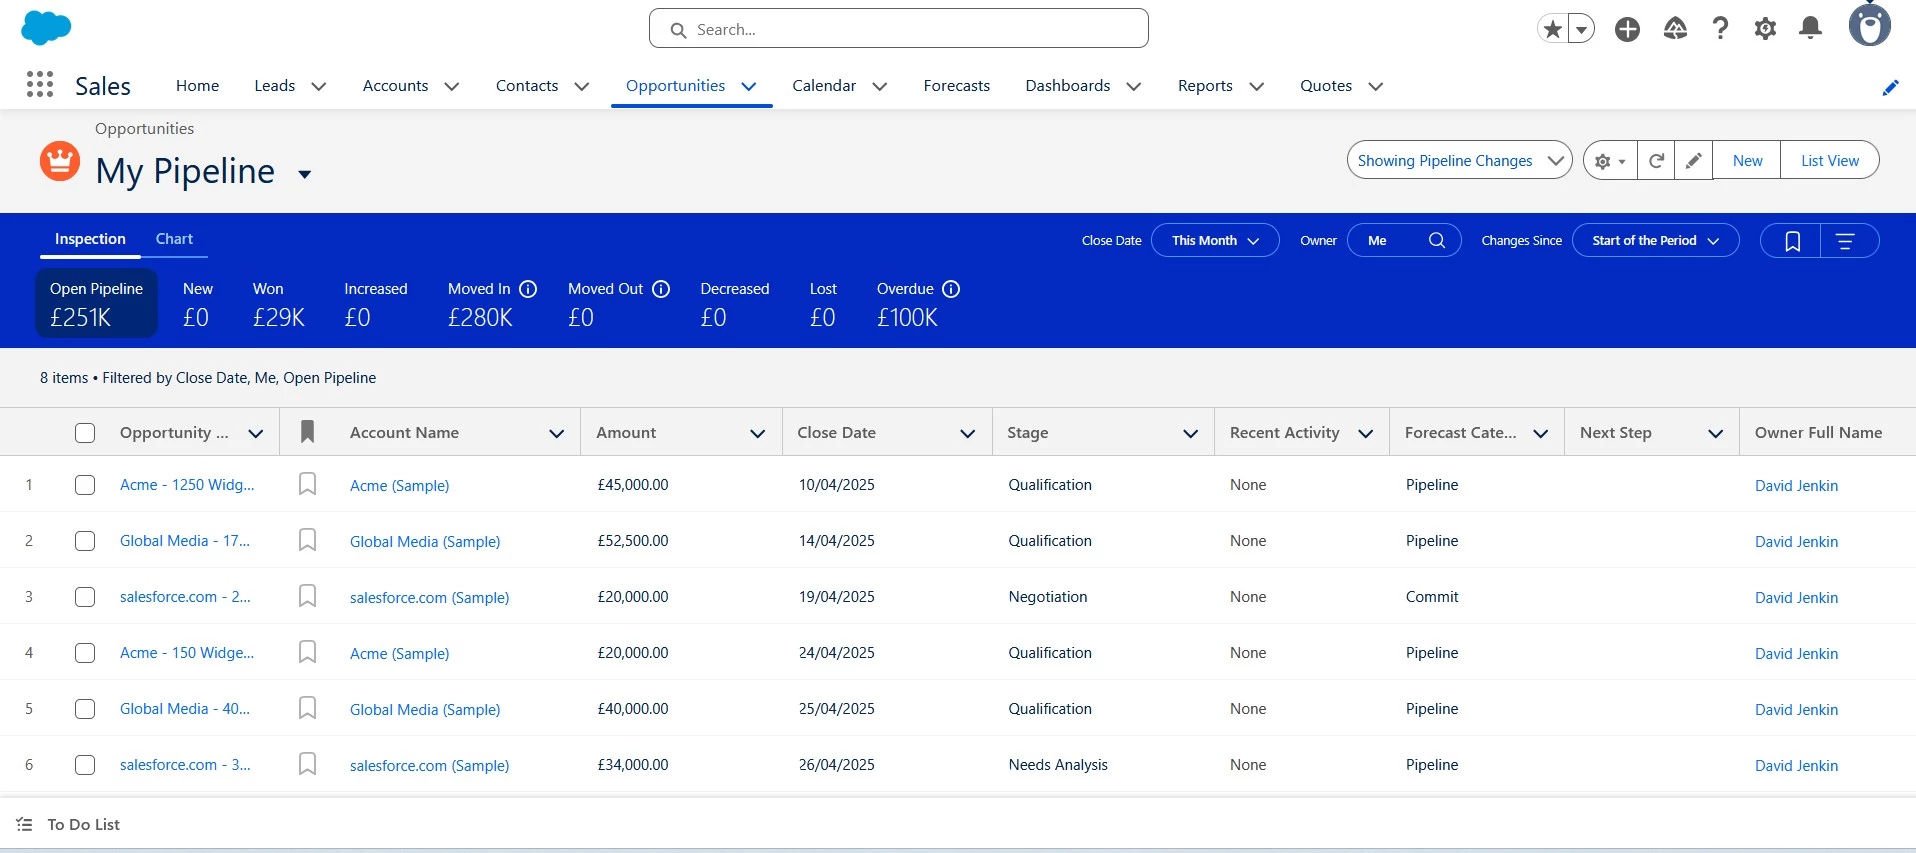Open the filter lines icon in blue bar
1916x853 pixels.
pyautogui.click(x=1846, y=240)
